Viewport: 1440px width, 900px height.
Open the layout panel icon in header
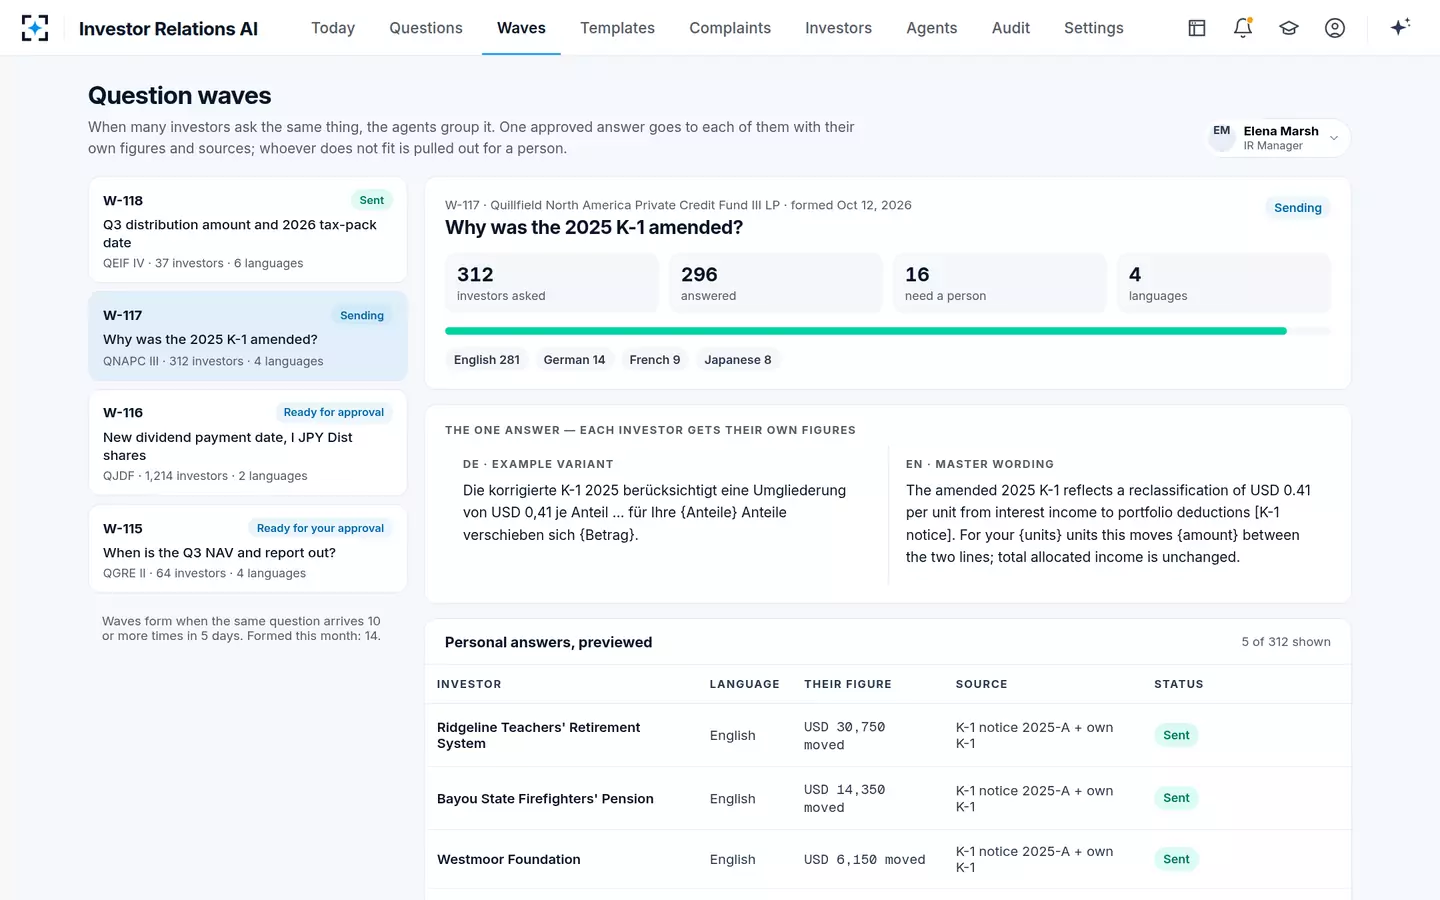(x=1197, y=28)
